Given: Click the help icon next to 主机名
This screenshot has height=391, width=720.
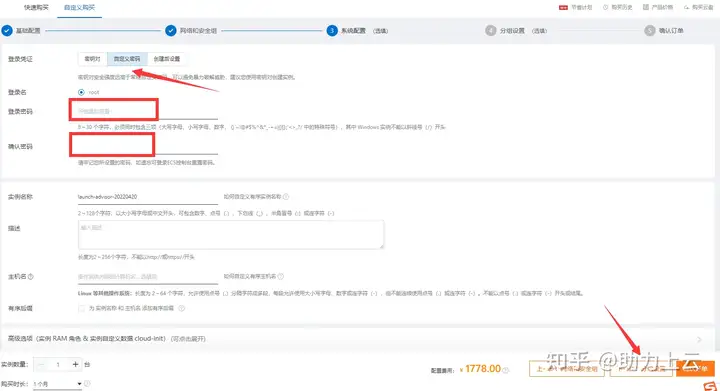Looking at the screenshot, I should click(x=31, y=277).
